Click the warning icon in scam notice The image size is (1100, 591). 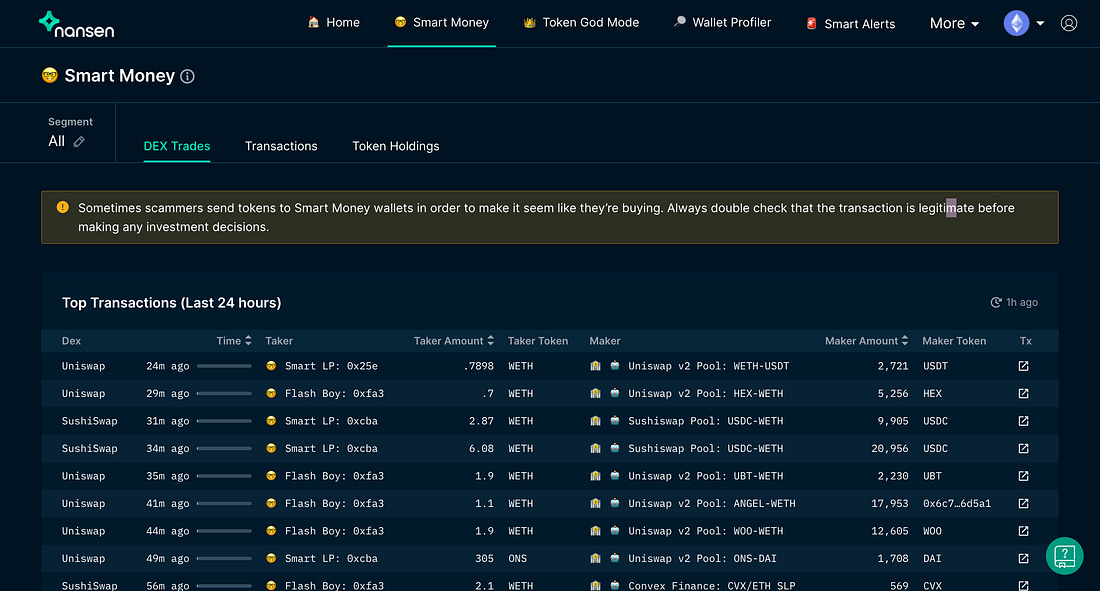click(62, 207)
